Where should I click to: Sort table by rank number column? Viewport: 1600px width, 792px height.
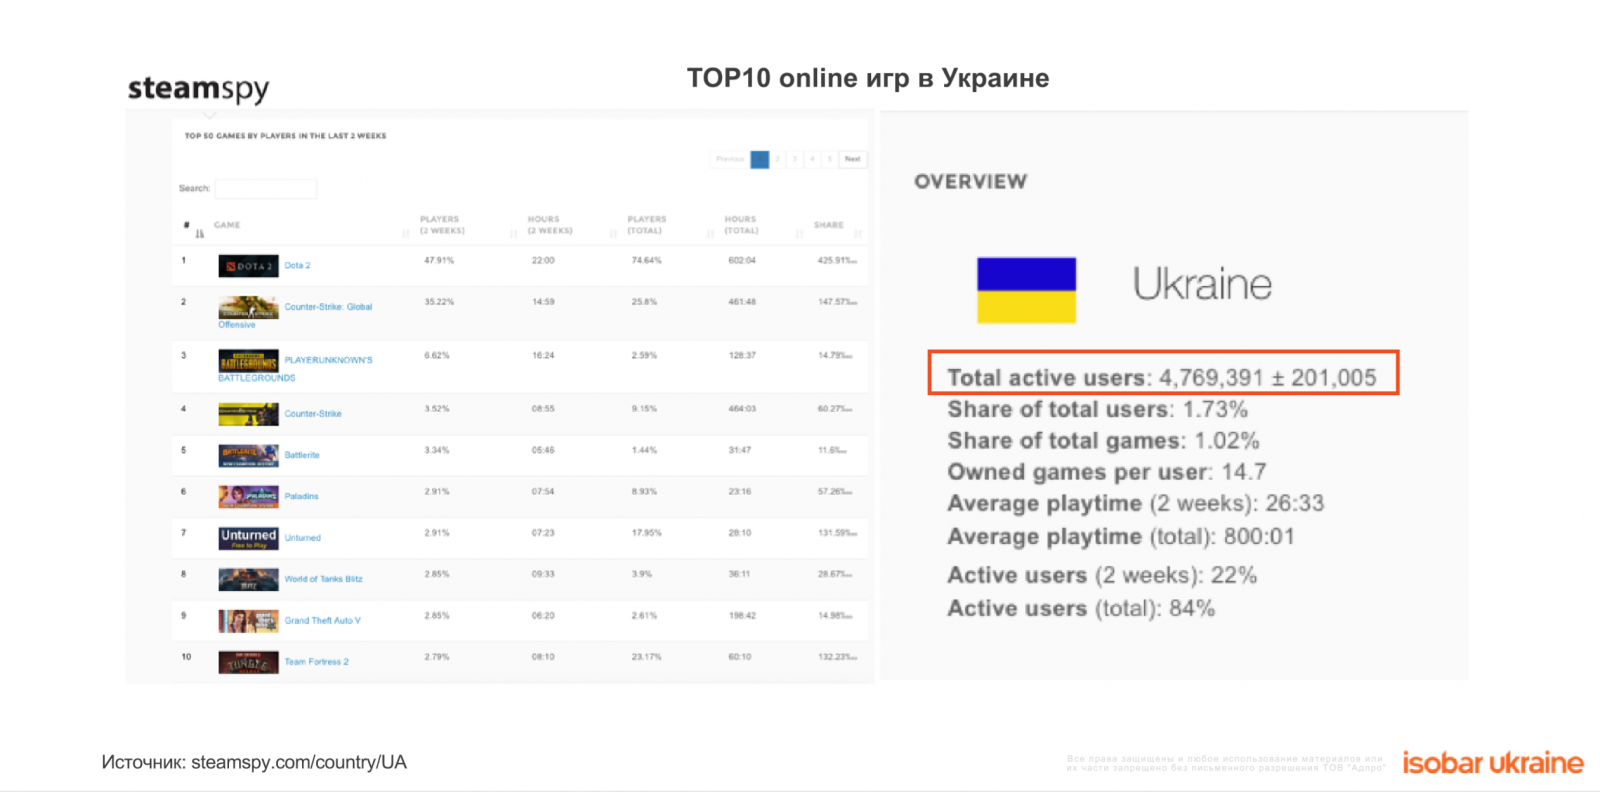pos(187,226)
